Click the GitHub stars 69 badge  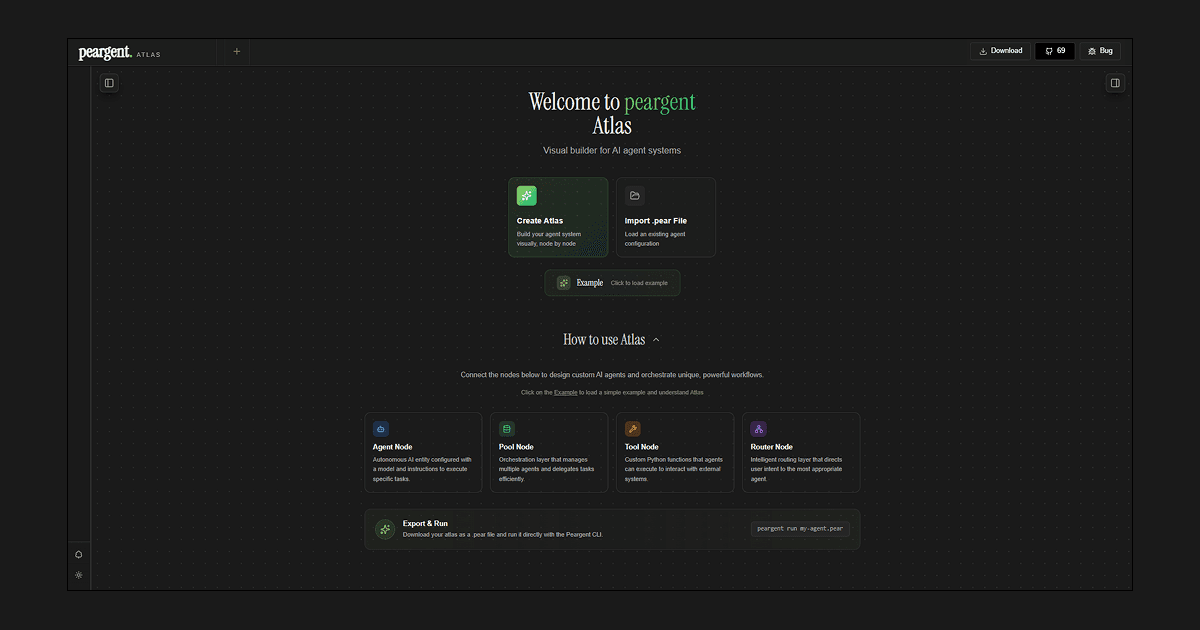pyautogui.click(x=1055, y=50)
